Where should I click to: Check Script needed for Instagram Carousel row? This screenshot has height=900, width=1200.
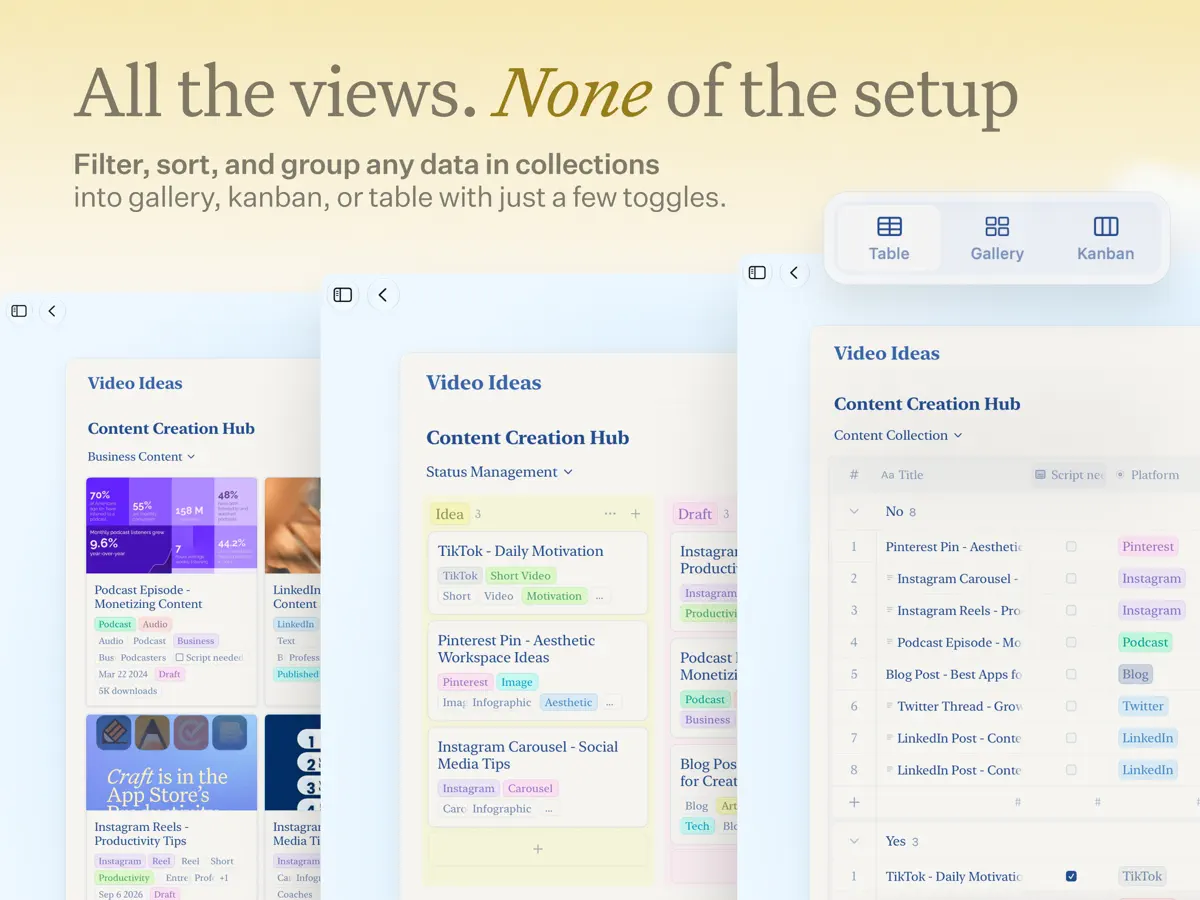pos(1071,579)
